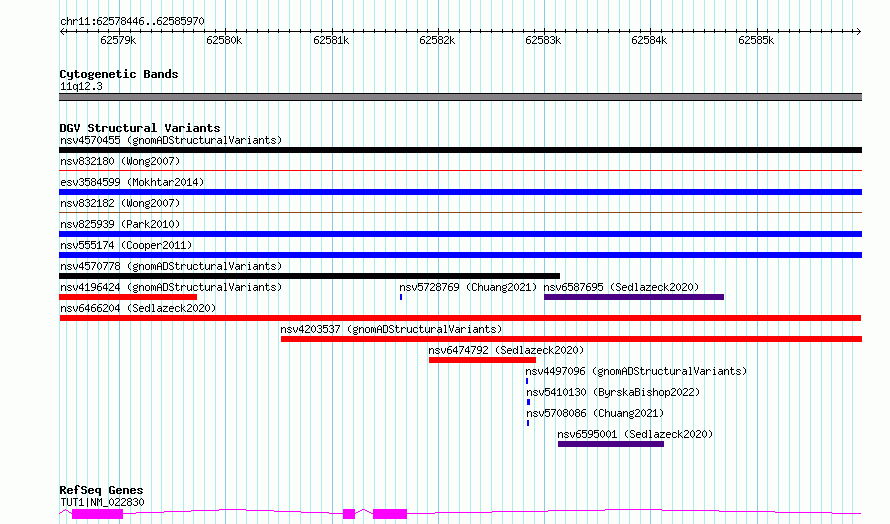This screenshot has width=890, height=524.
Task: Select the blue nsv555174 variant bar
Action: tap(460, 255)
